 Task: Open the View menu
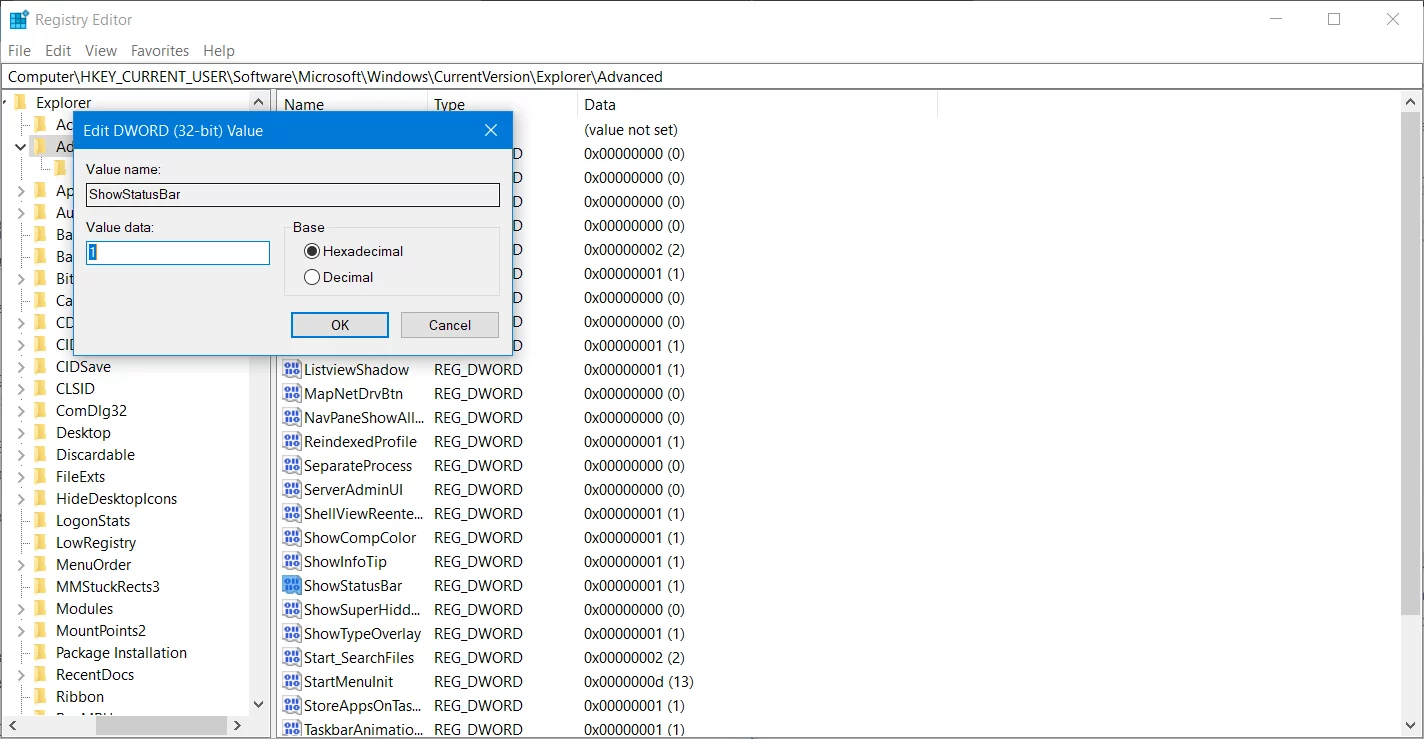pos(101,50)
